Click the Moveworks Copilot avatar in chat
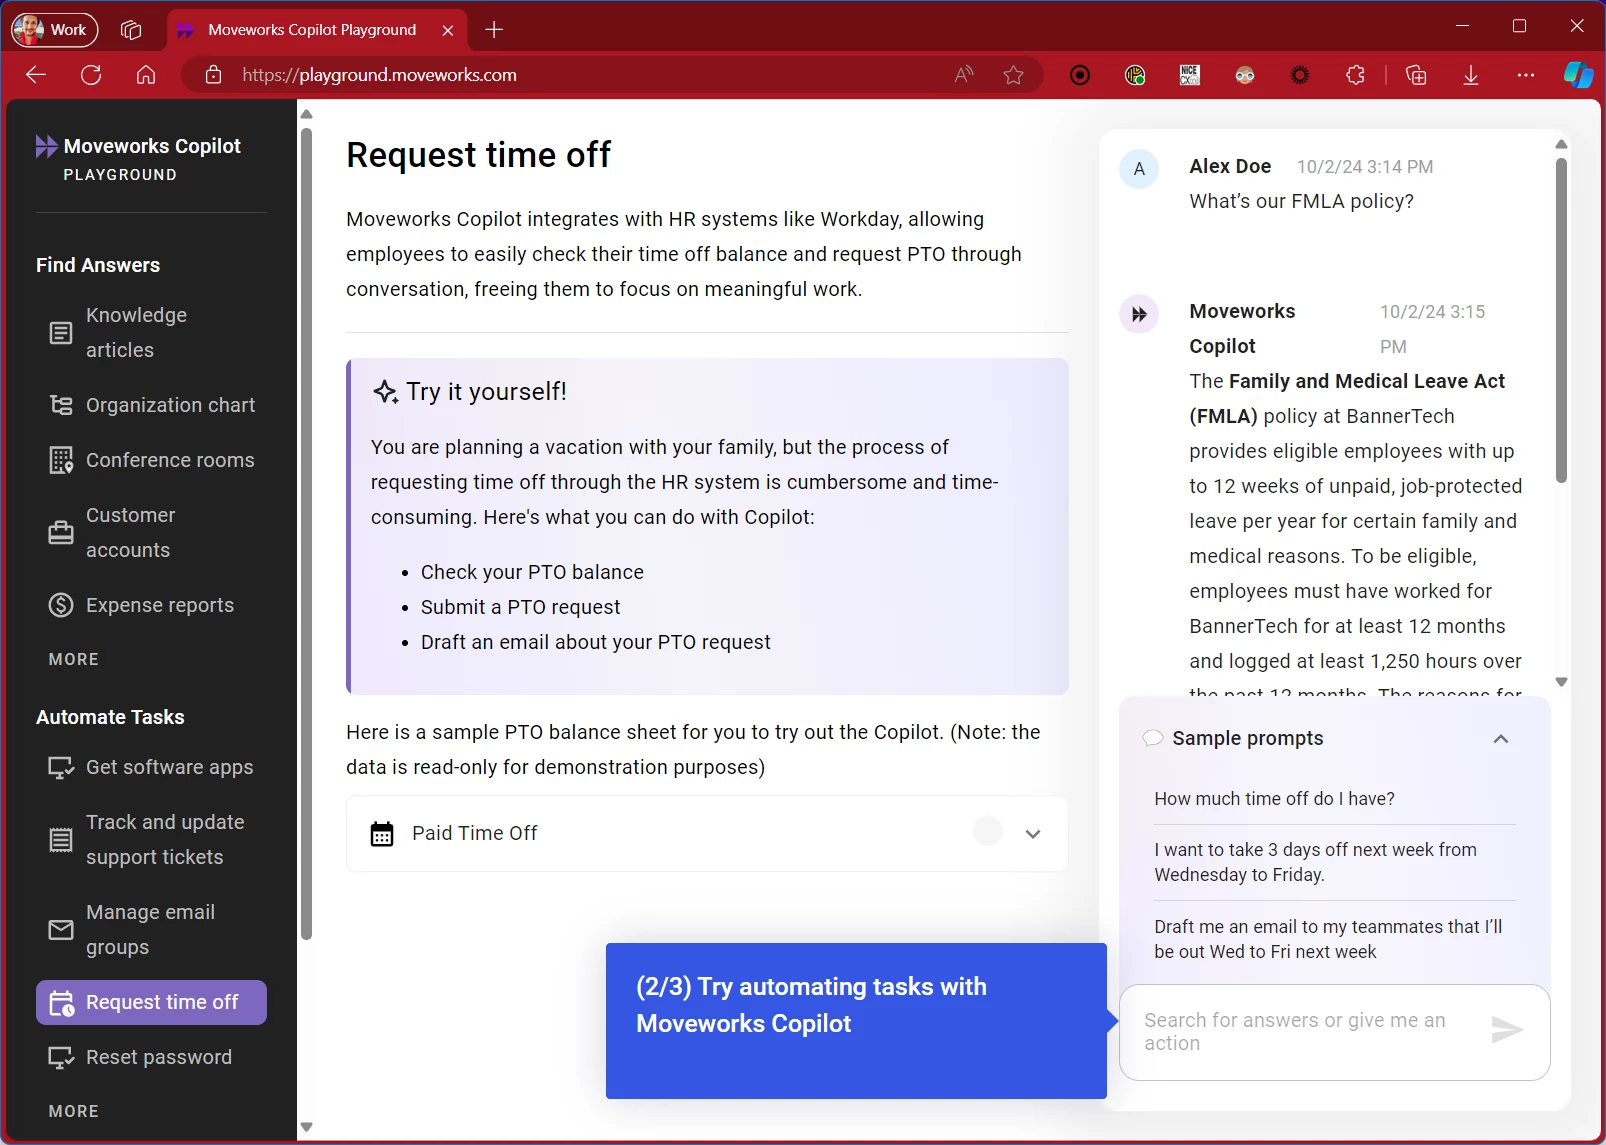 [x=1139, y=314]
